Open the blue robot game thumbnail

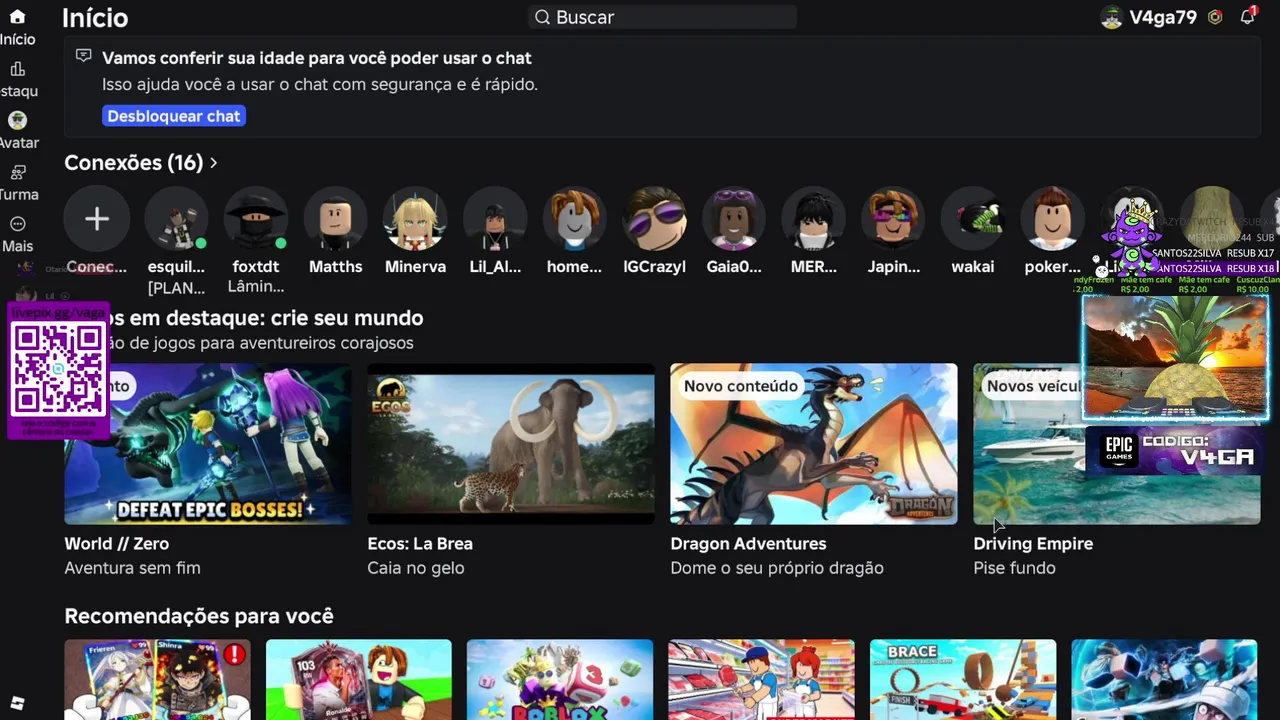point(1164,680)
